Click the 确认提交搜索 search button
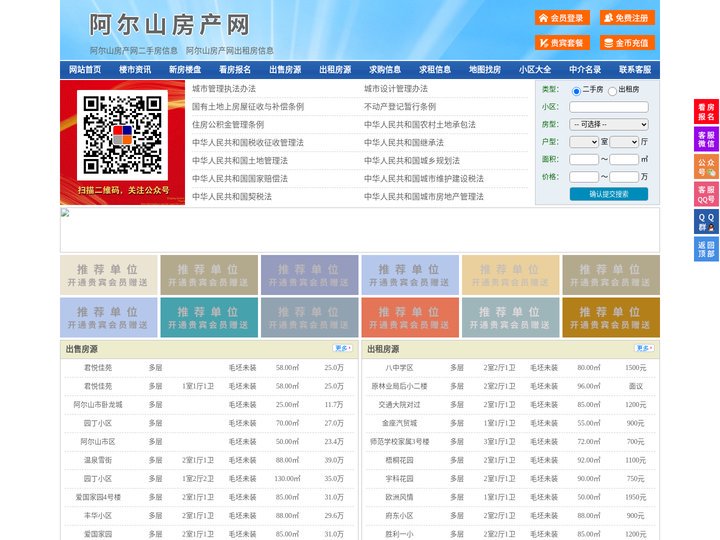The height and width of the screenshot is (540, 720). click(x=609, y=194)
